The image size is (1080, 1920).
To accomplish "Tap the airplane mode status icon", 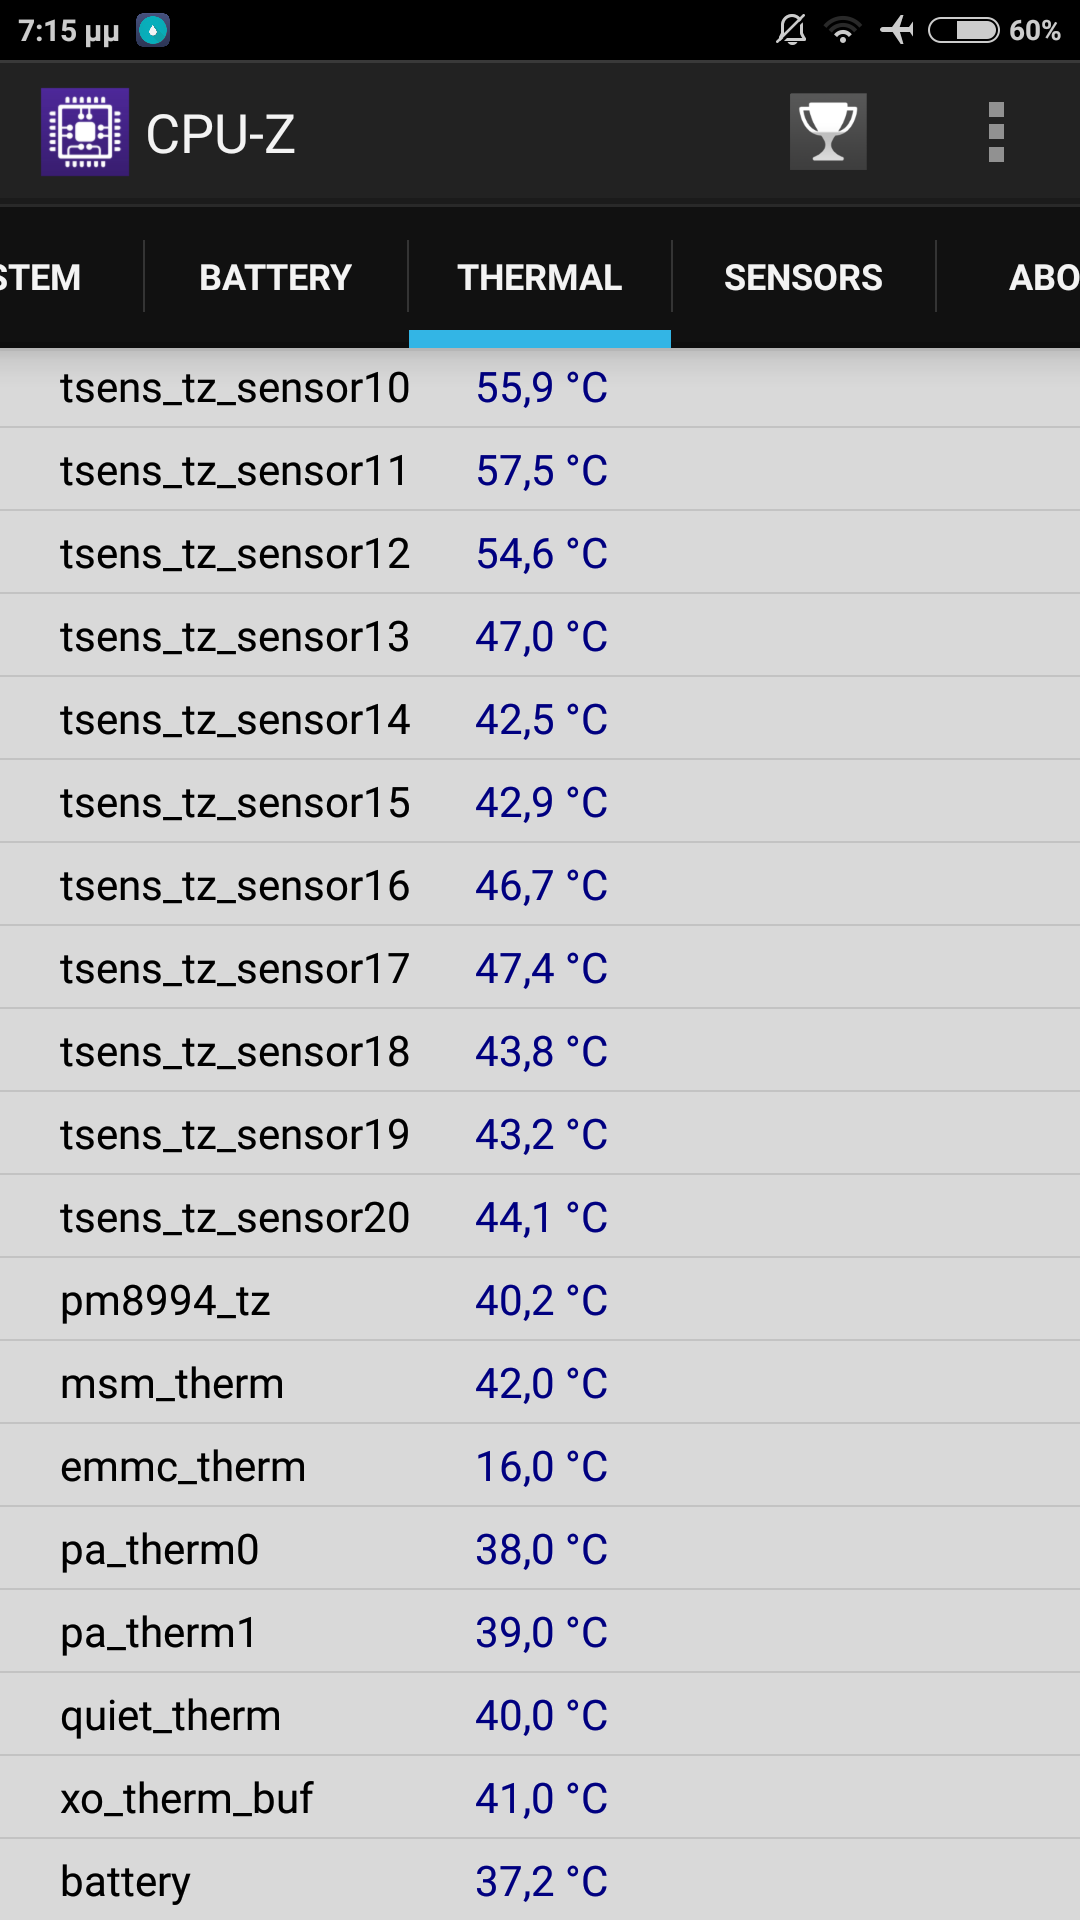I will tap(897, 30).
